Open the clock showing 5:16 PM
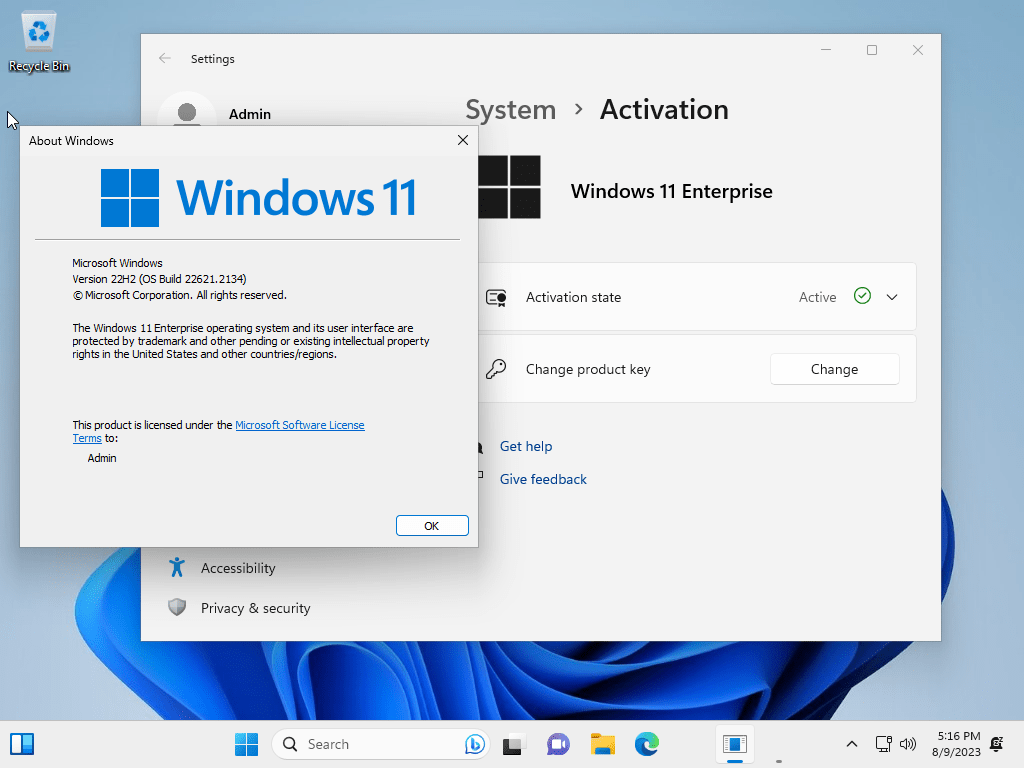 (x=956, y=744)
